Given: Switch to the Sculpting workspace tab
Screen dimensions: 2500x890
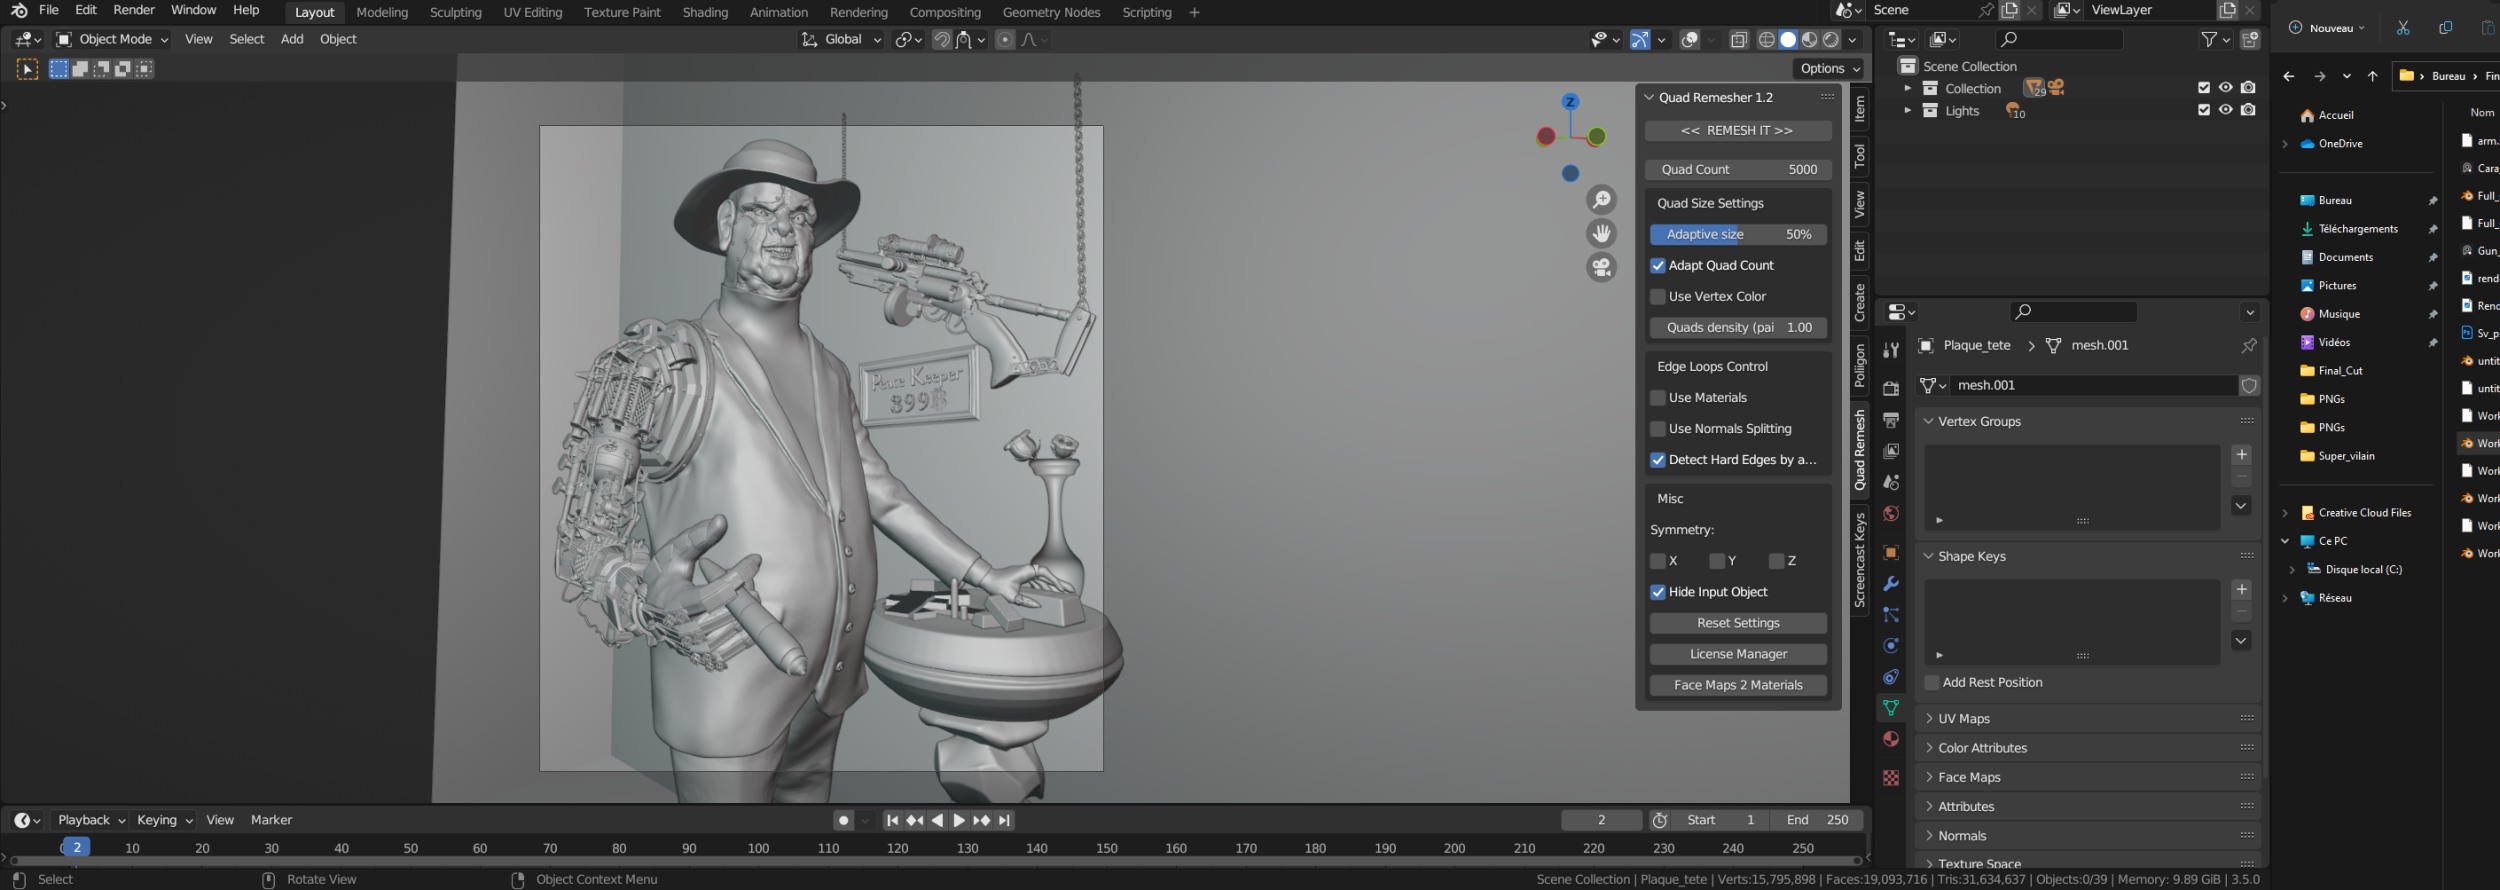Looking at the screenshot, I should click(x=455, y=13).
